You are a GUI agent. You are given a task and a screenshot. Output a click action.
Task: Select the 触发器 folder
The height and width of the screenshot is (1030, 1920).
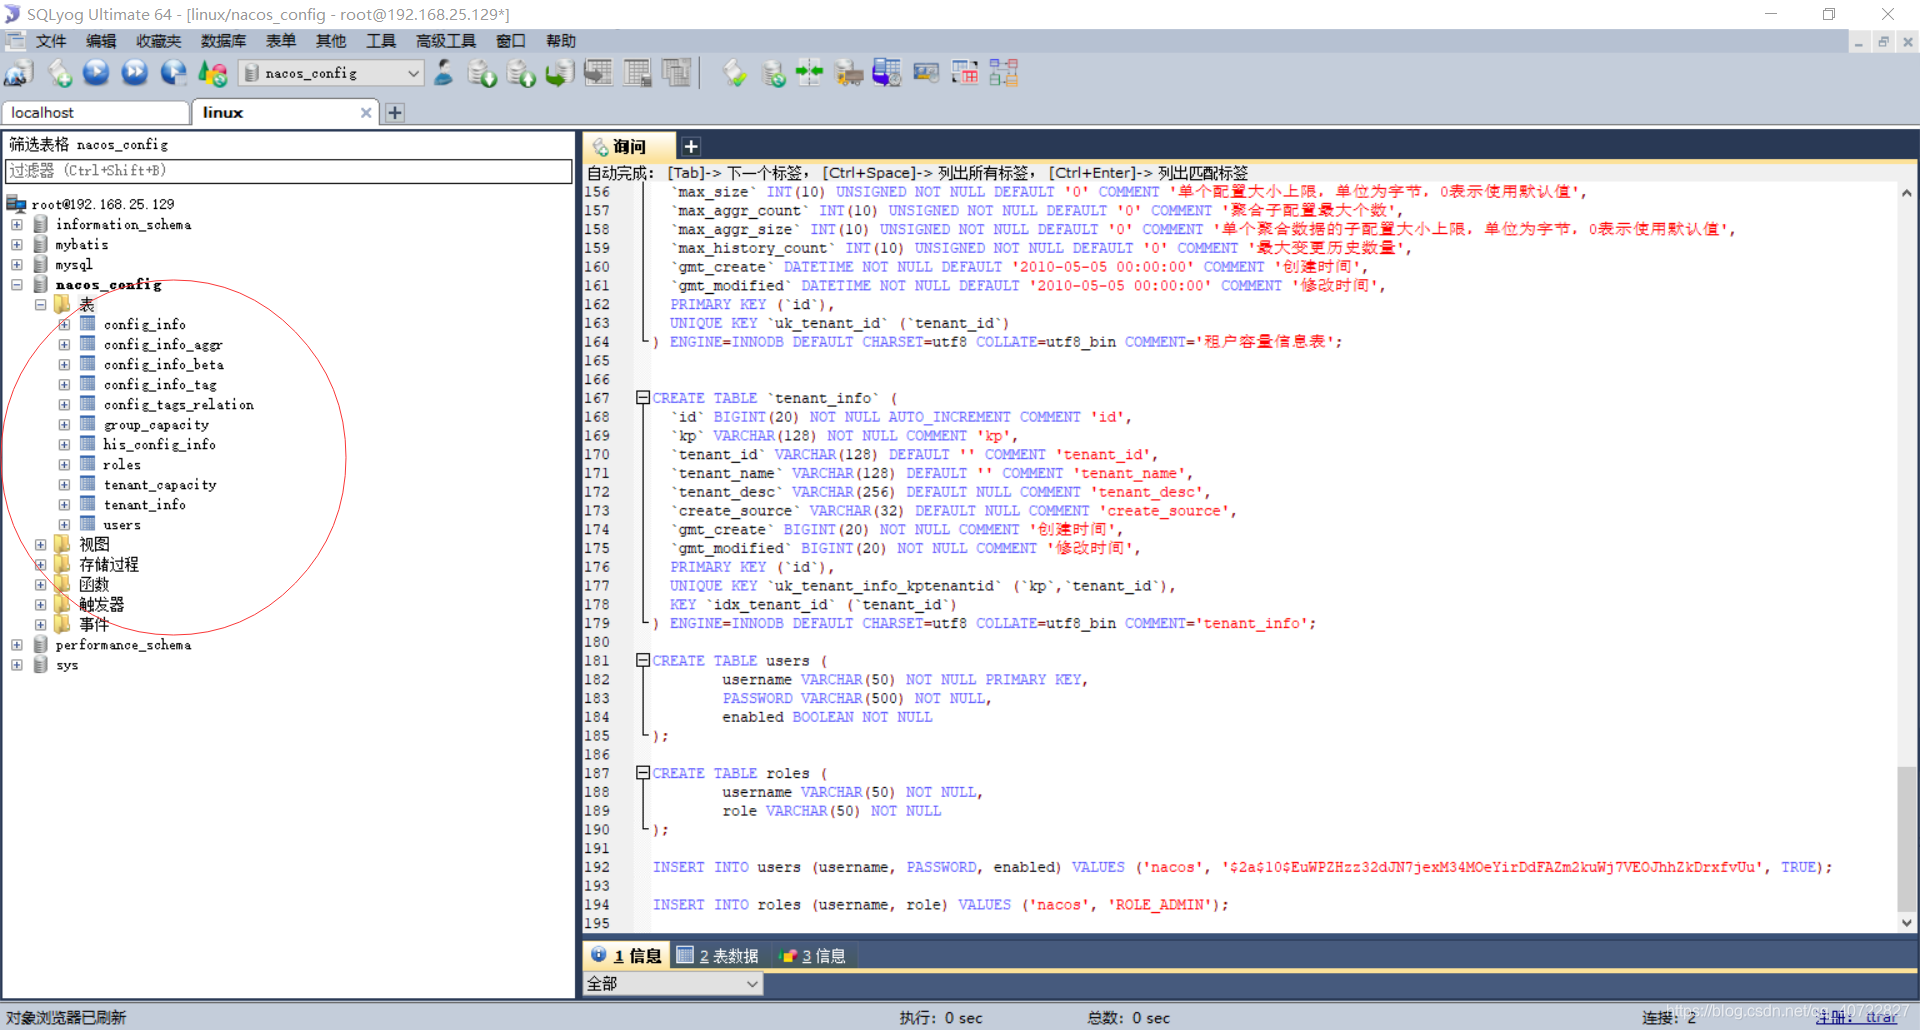coord(102,605)
